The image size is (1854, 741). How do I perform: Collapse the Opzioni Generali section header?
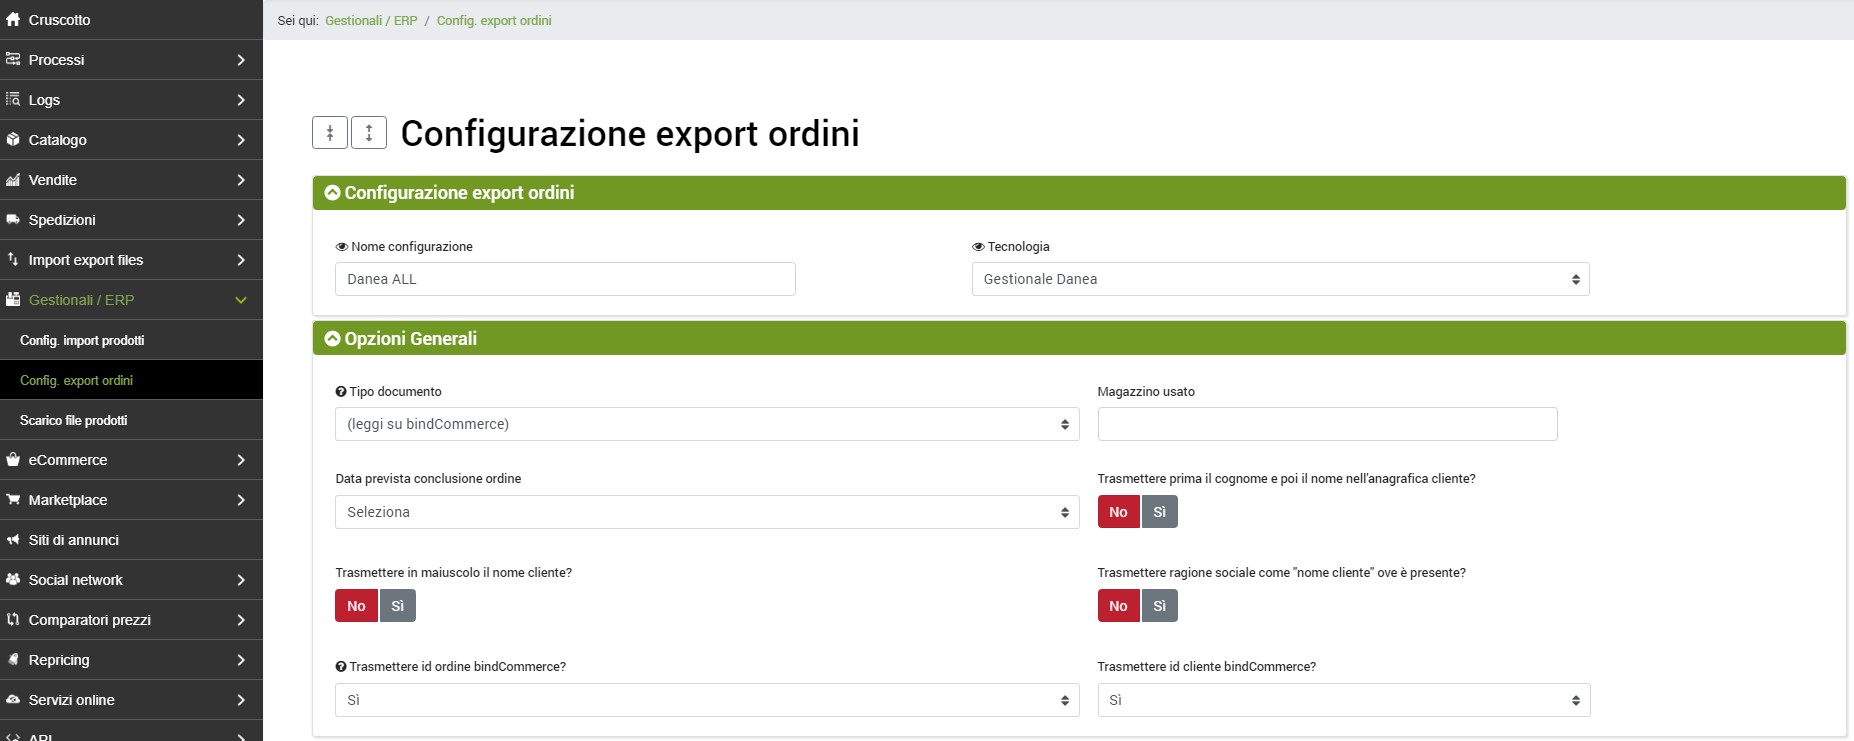[333, 339]
